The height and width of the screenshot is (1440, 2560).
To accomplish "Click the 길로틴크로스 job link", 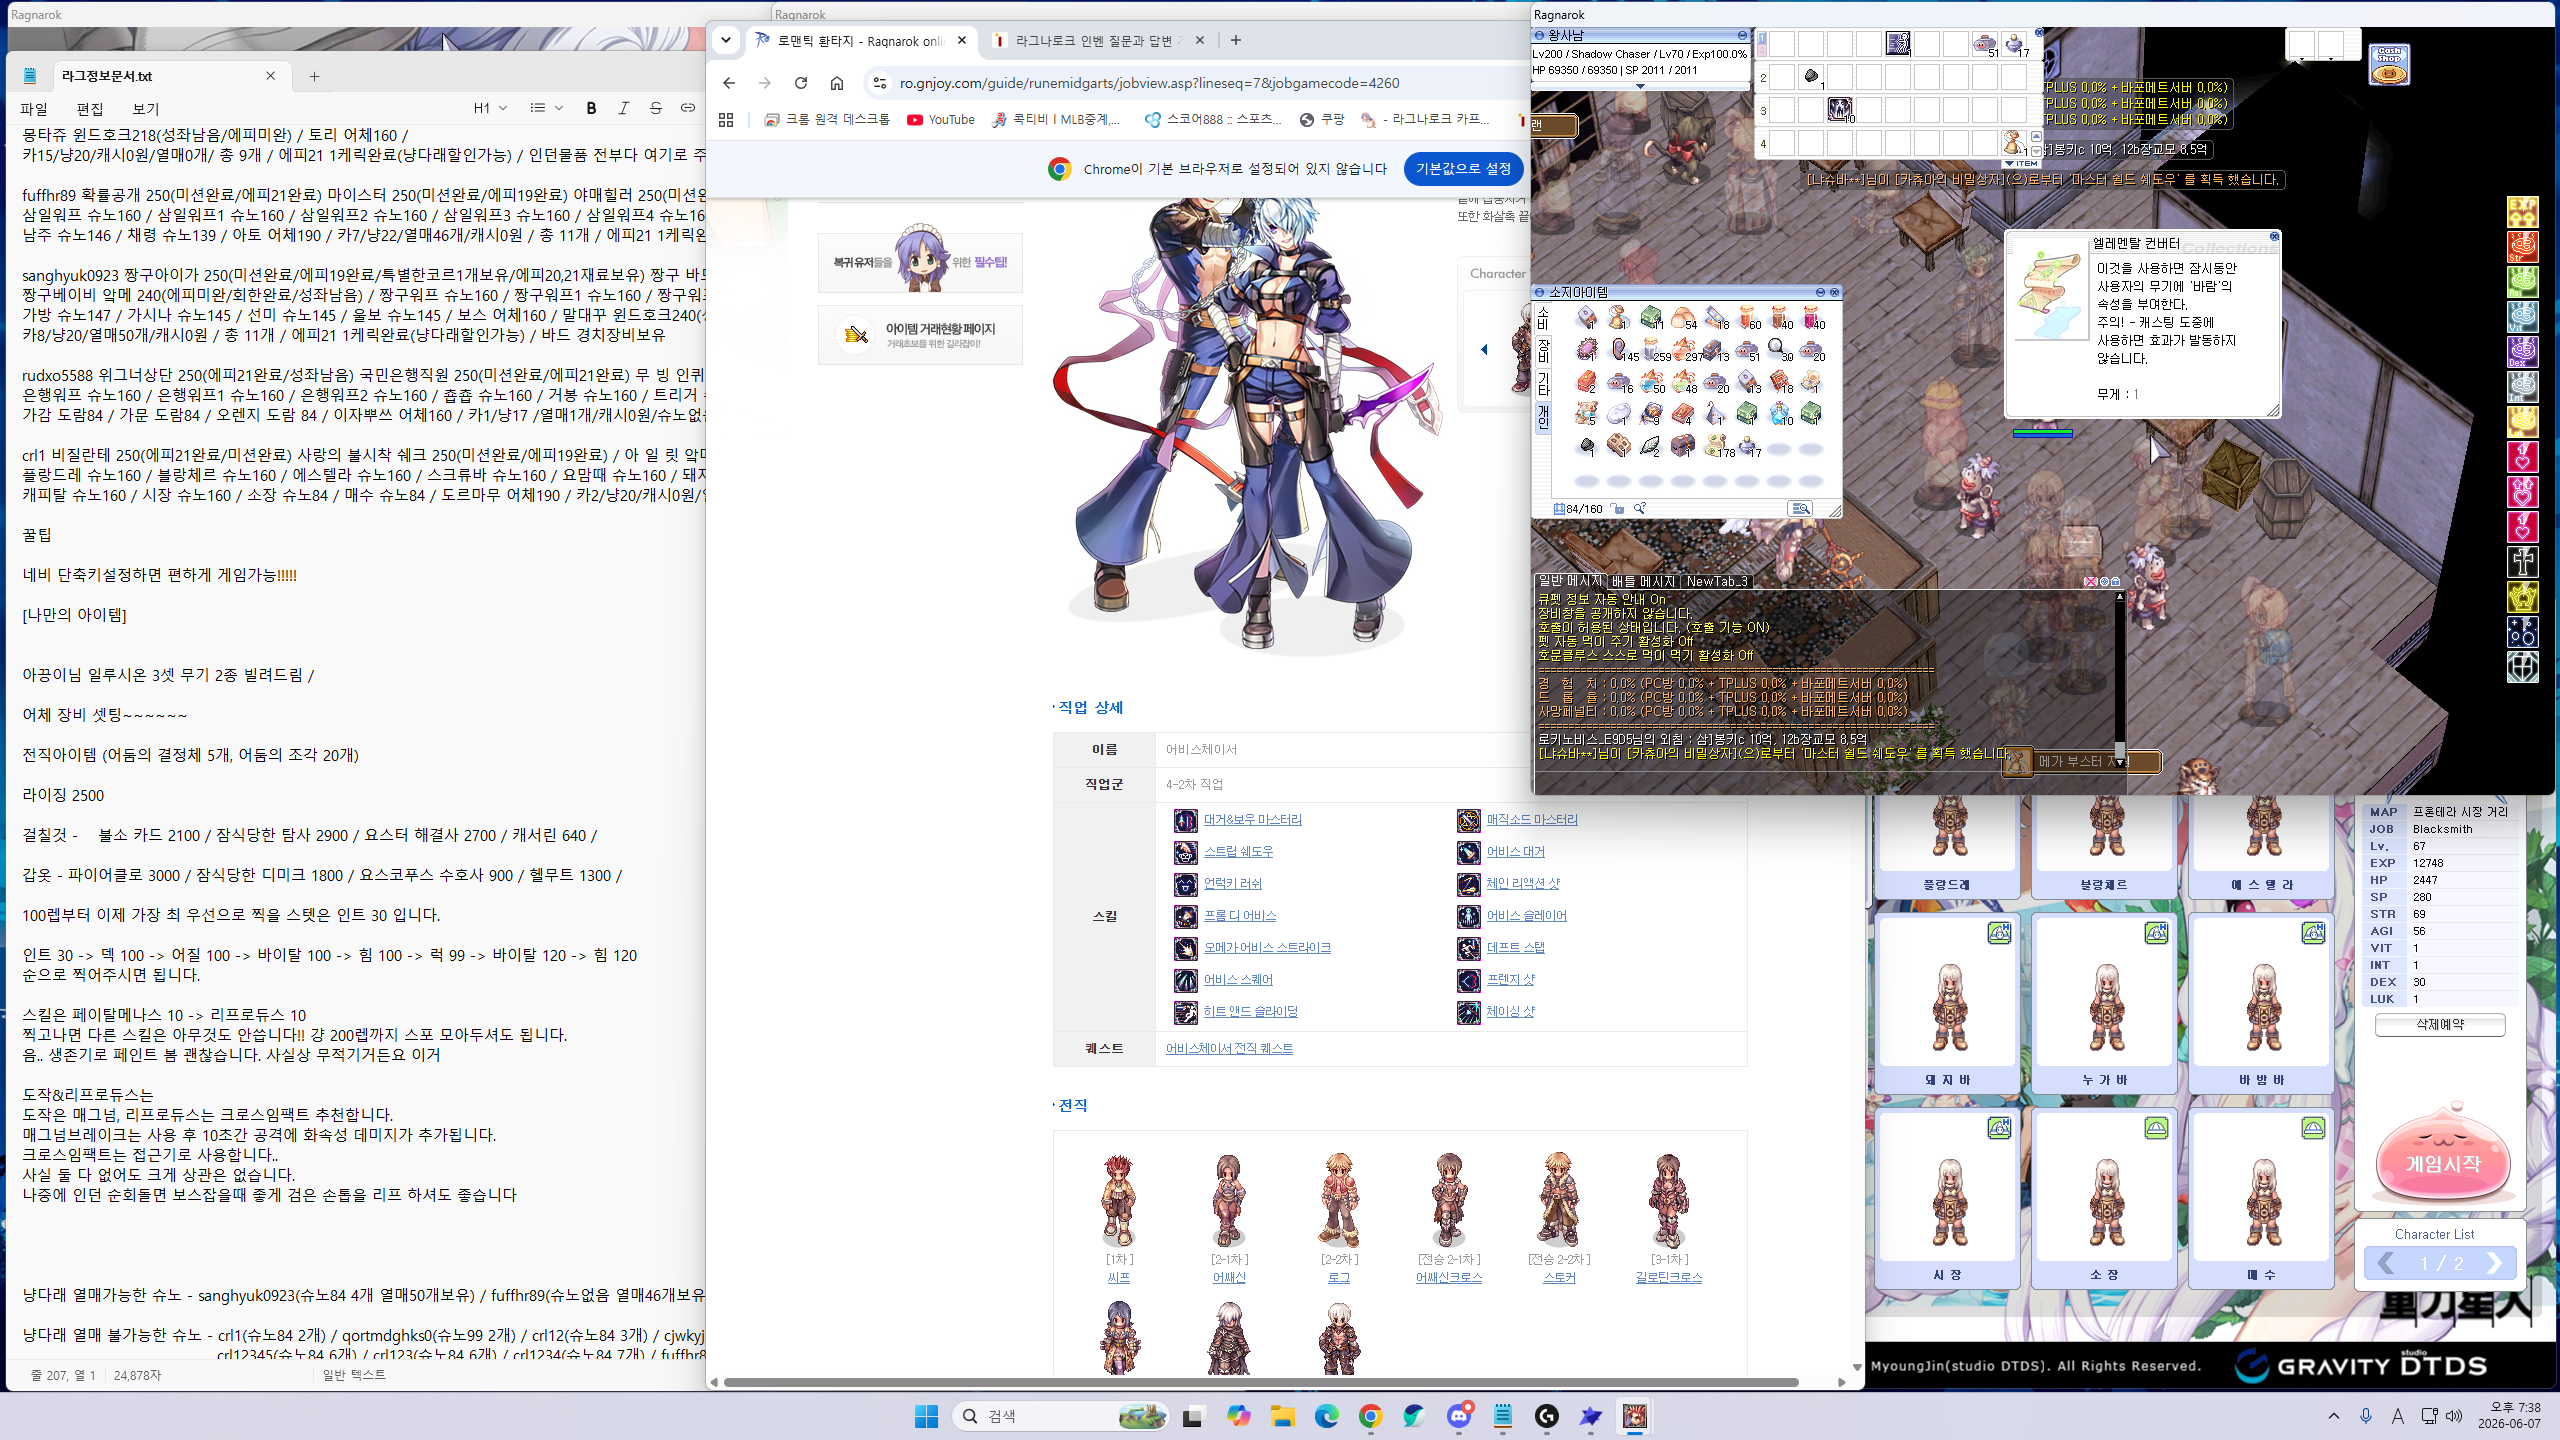I will coord(1668,1278).
